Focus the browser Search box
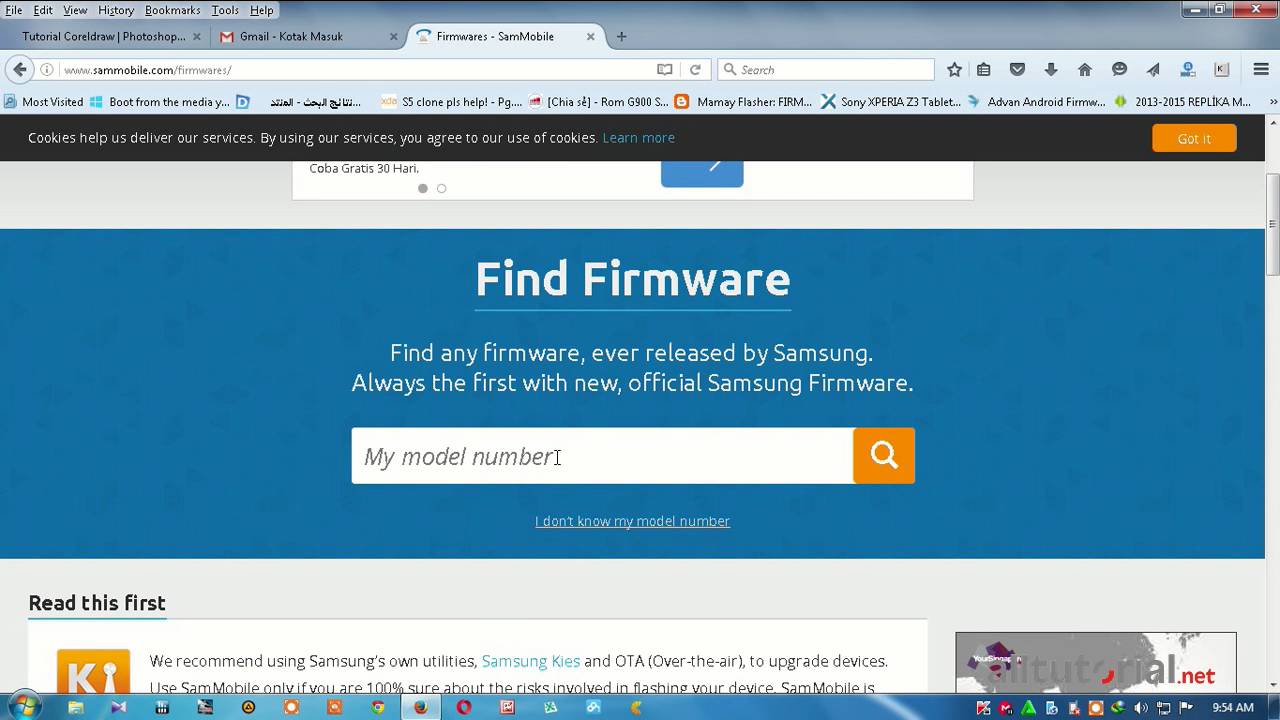 point(826,70)
